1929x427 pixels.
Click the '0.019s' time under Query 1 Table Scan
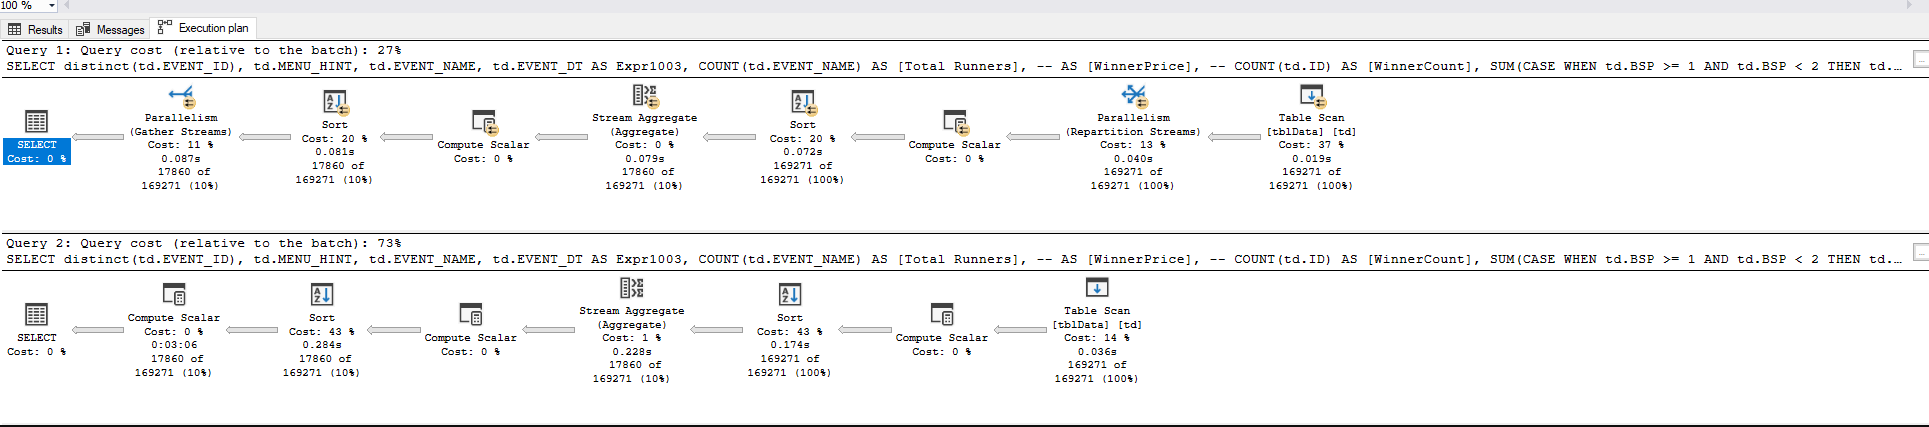click(x=1311, y=159)
